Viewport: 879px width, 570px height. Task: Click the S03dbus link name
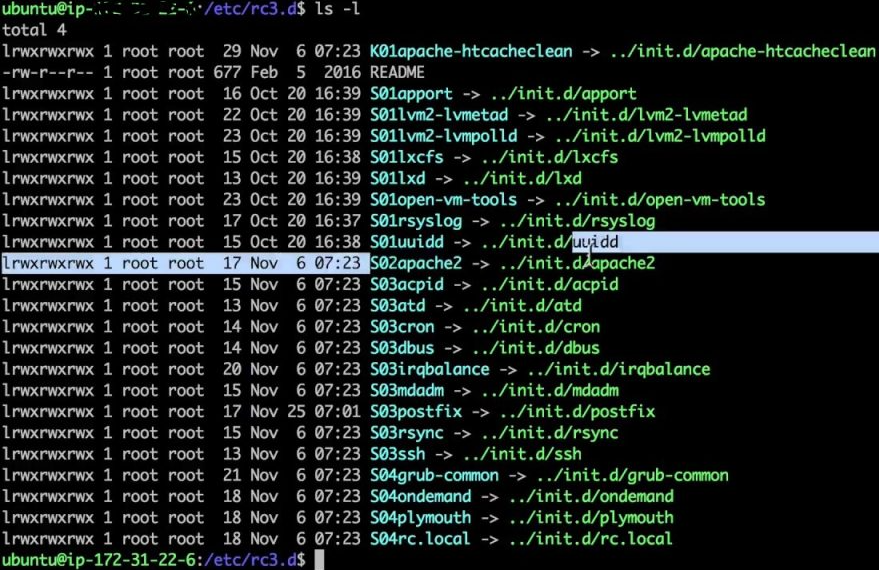(402, 349)
